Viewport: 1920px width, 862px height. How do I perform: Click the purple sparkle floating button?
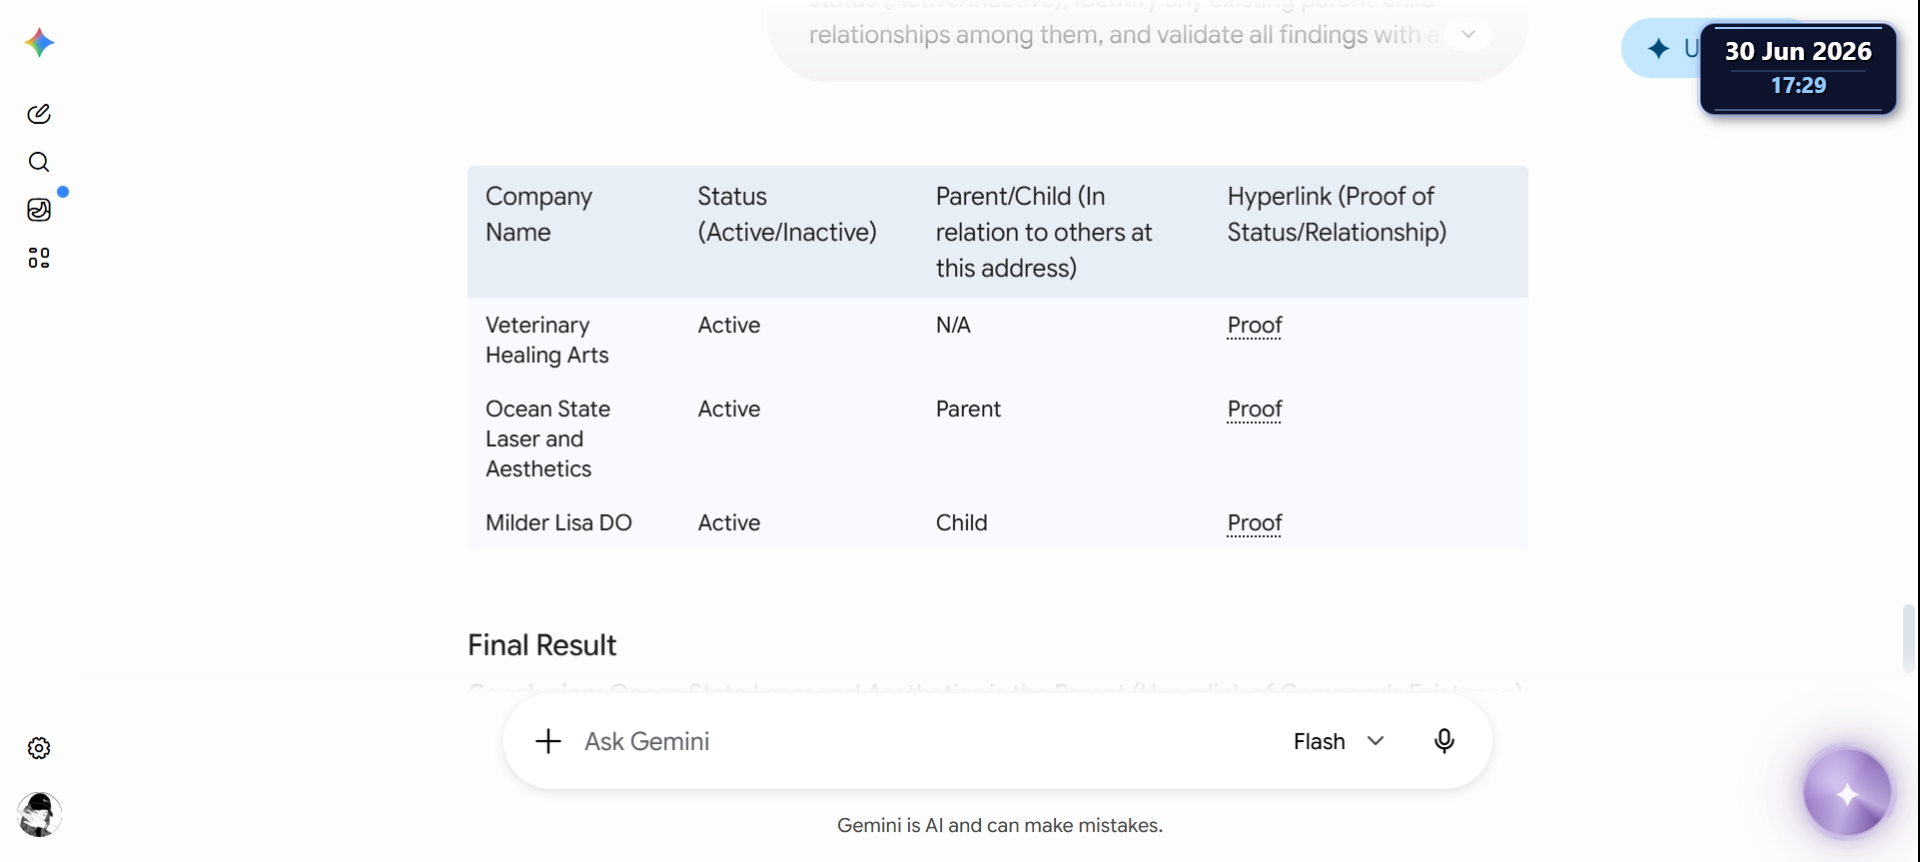point(1847,793)
